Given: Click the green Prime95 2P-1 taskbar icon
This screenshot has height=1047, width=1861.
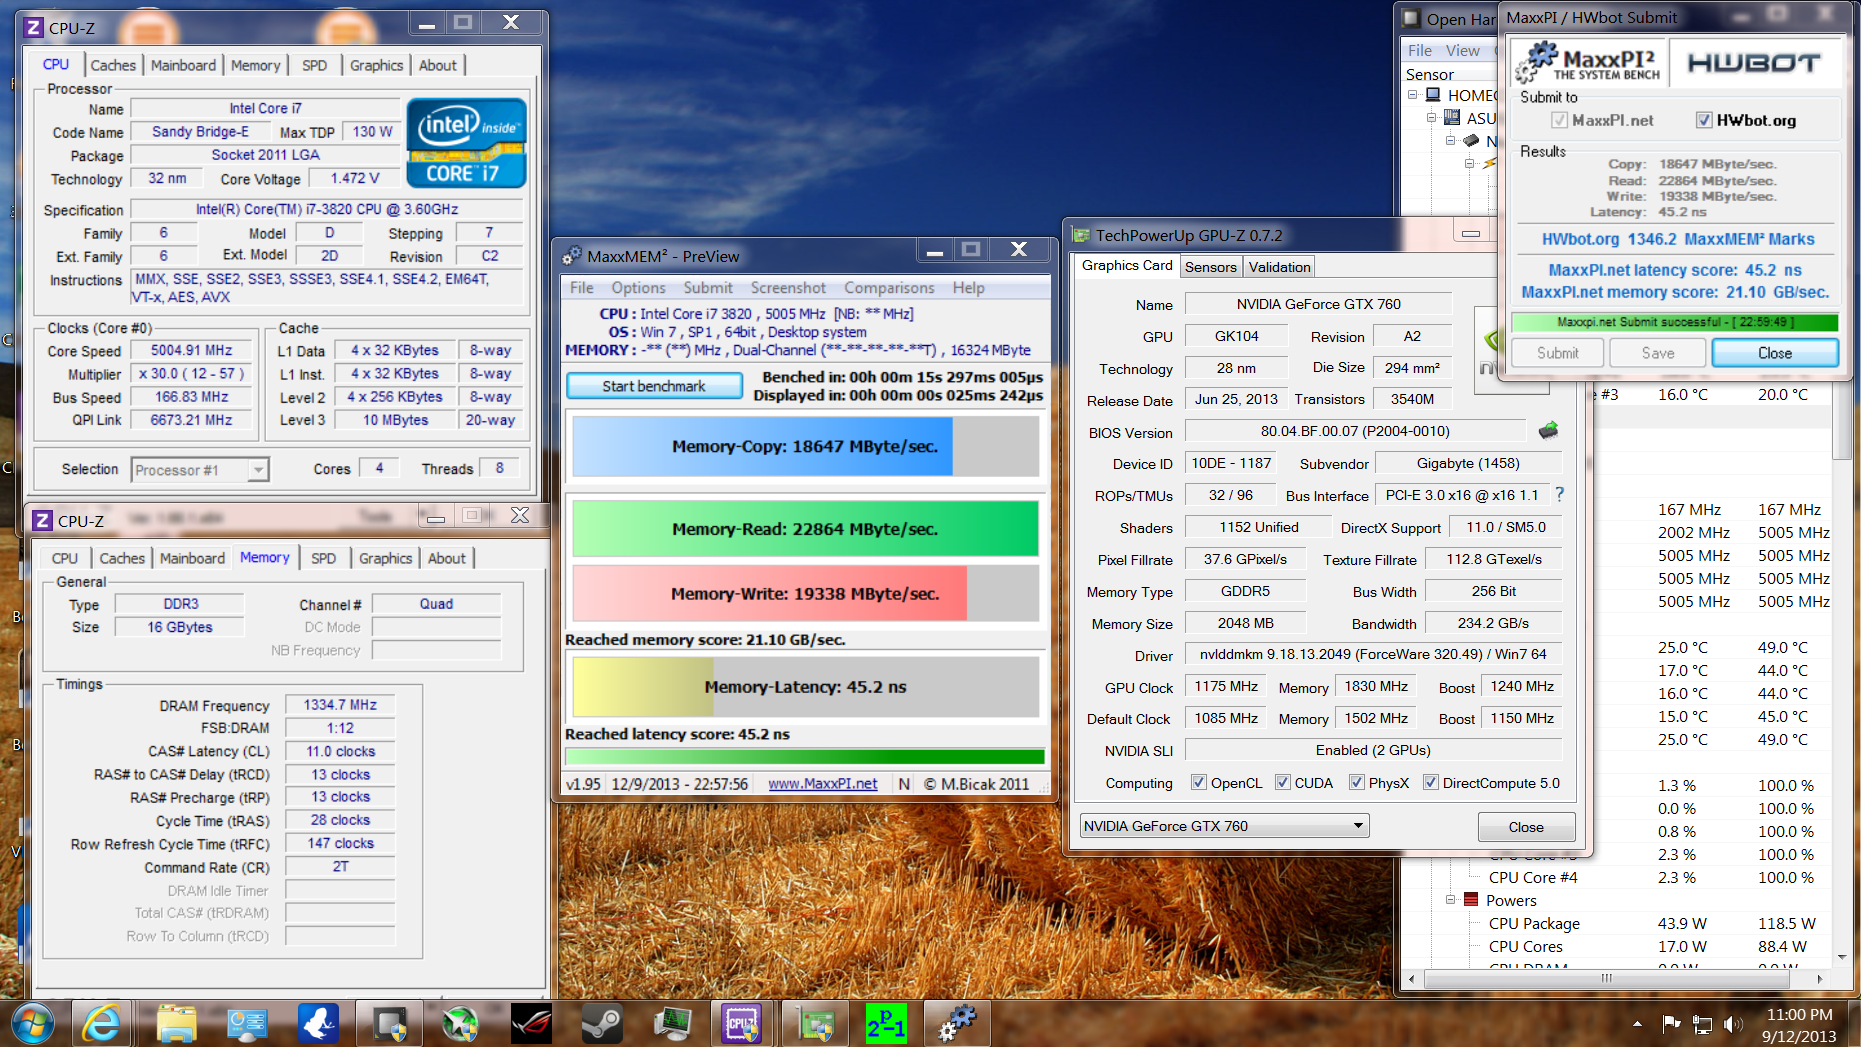Looking at the screenshot, I should pyautogui.click(x=886, y=1023).
